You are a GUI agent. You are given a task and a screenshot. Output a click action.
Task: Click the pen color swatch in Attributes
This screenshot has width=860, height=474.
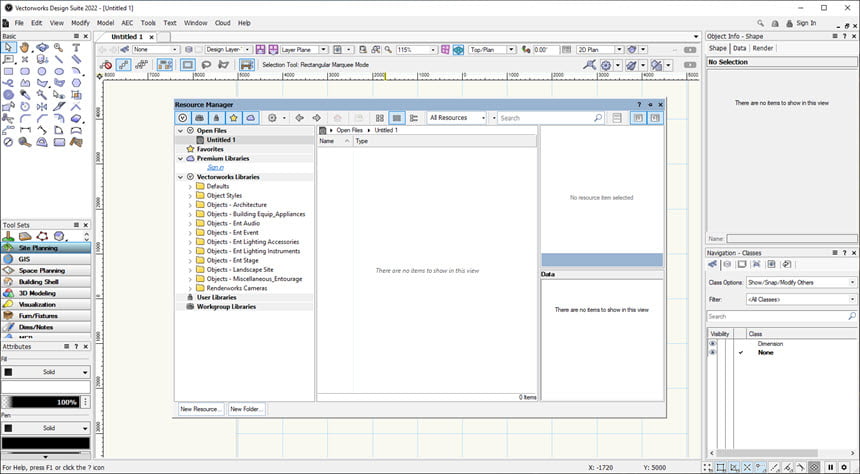click(46, 443)
